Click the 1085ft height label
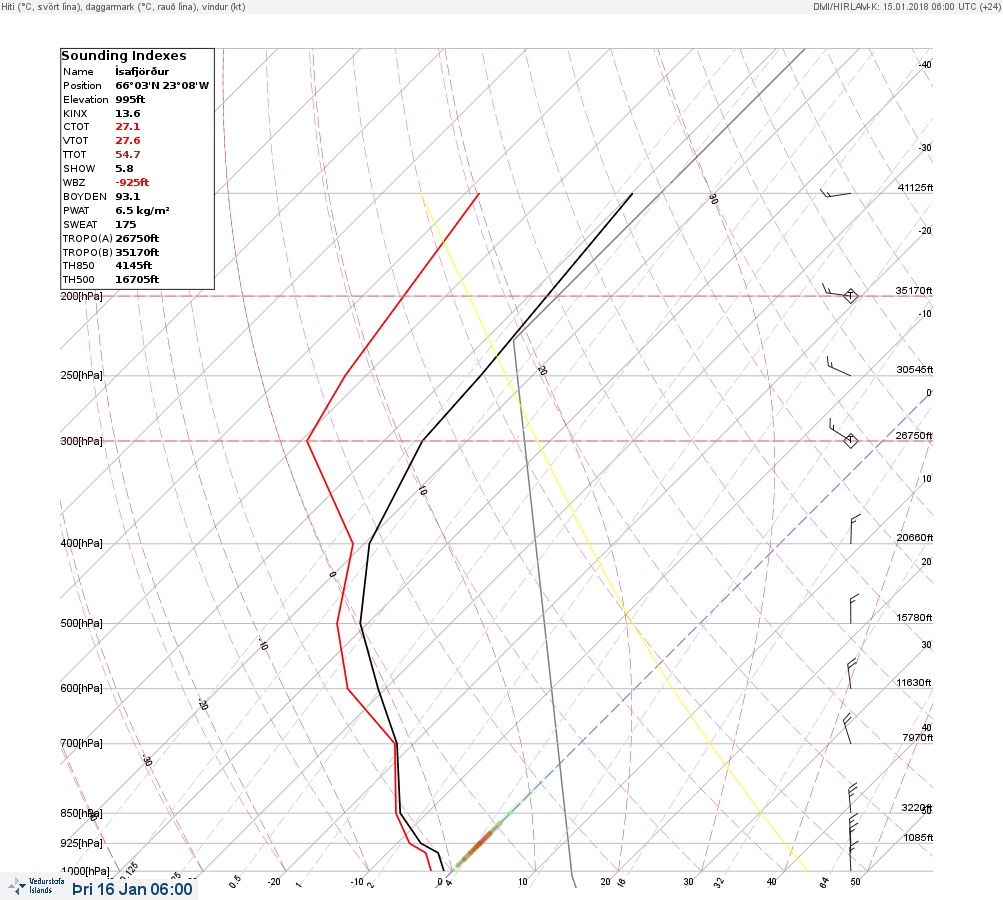The image size is (1003, 900). point(918,837)
